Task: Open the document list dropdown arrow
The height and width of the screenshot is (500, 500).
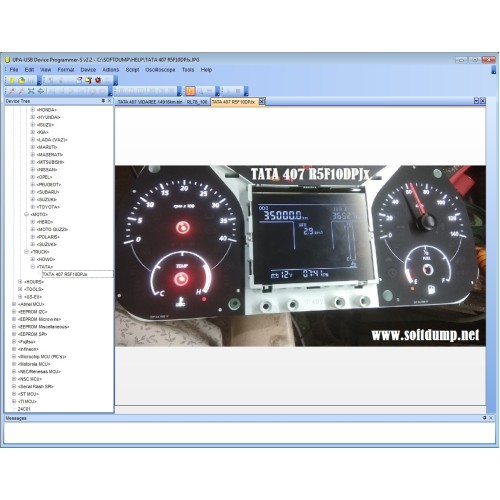Action: pos(476,101)
